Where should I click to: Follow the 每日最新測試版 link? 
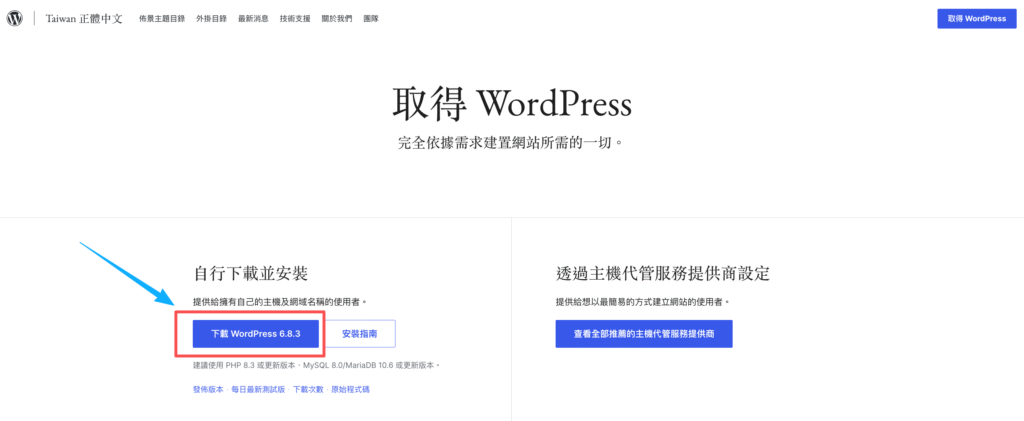(258, 388)
